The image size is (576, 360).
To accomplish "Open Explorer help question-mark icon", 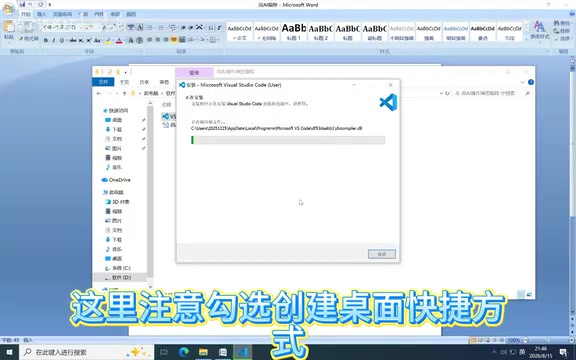I will [x=530, y=82].
